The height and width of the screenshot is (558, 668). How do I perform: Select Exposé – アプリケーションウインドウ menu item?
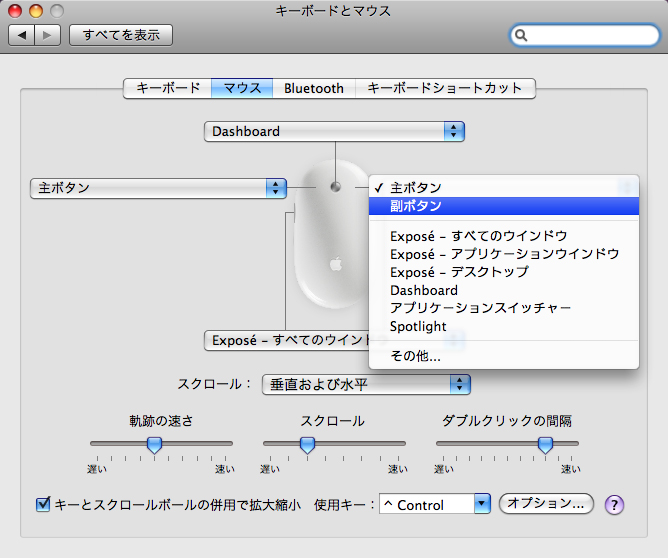point(504,254)
